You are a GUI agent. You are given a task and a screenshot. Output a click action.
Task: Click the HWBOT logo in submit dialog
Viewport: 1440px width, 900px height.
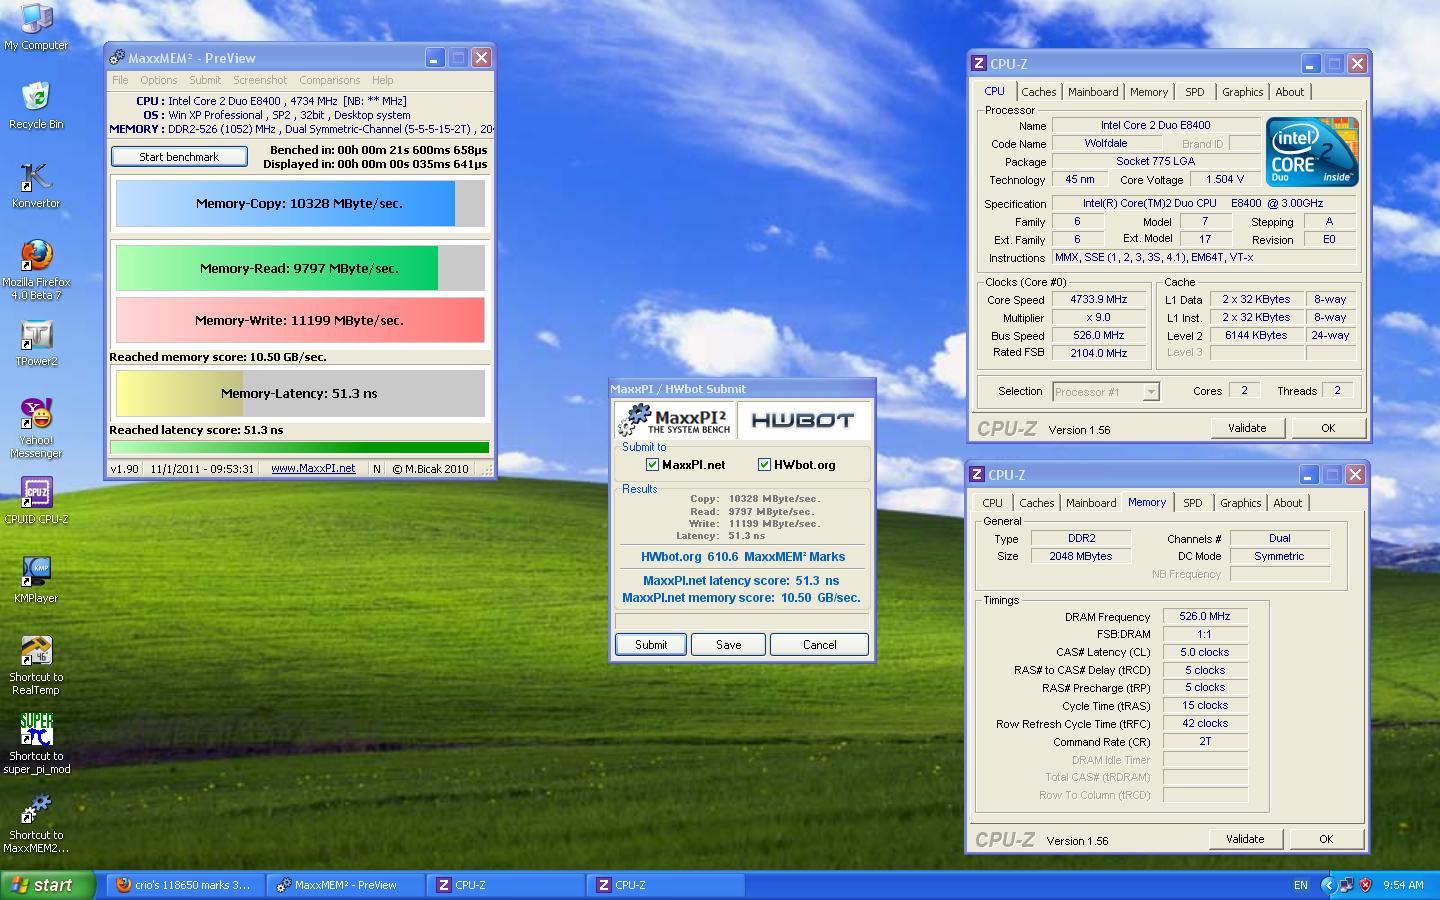click(803, 420)
